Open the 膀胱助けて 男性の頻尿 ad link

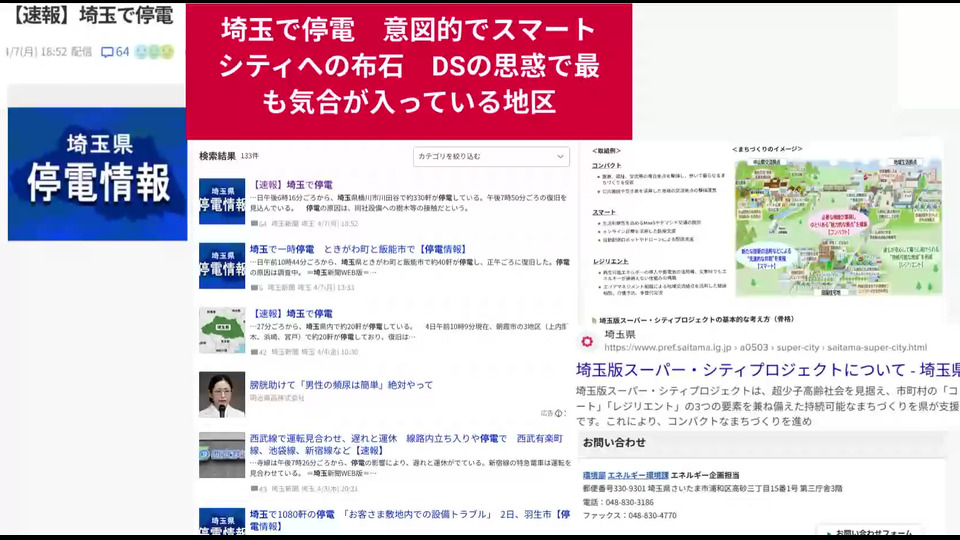[x=341, y=384]
